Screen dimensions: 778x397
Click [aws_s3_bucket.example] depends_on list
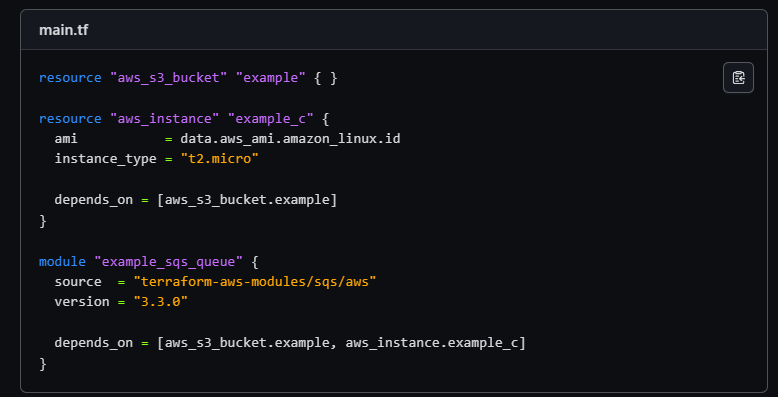247,200
